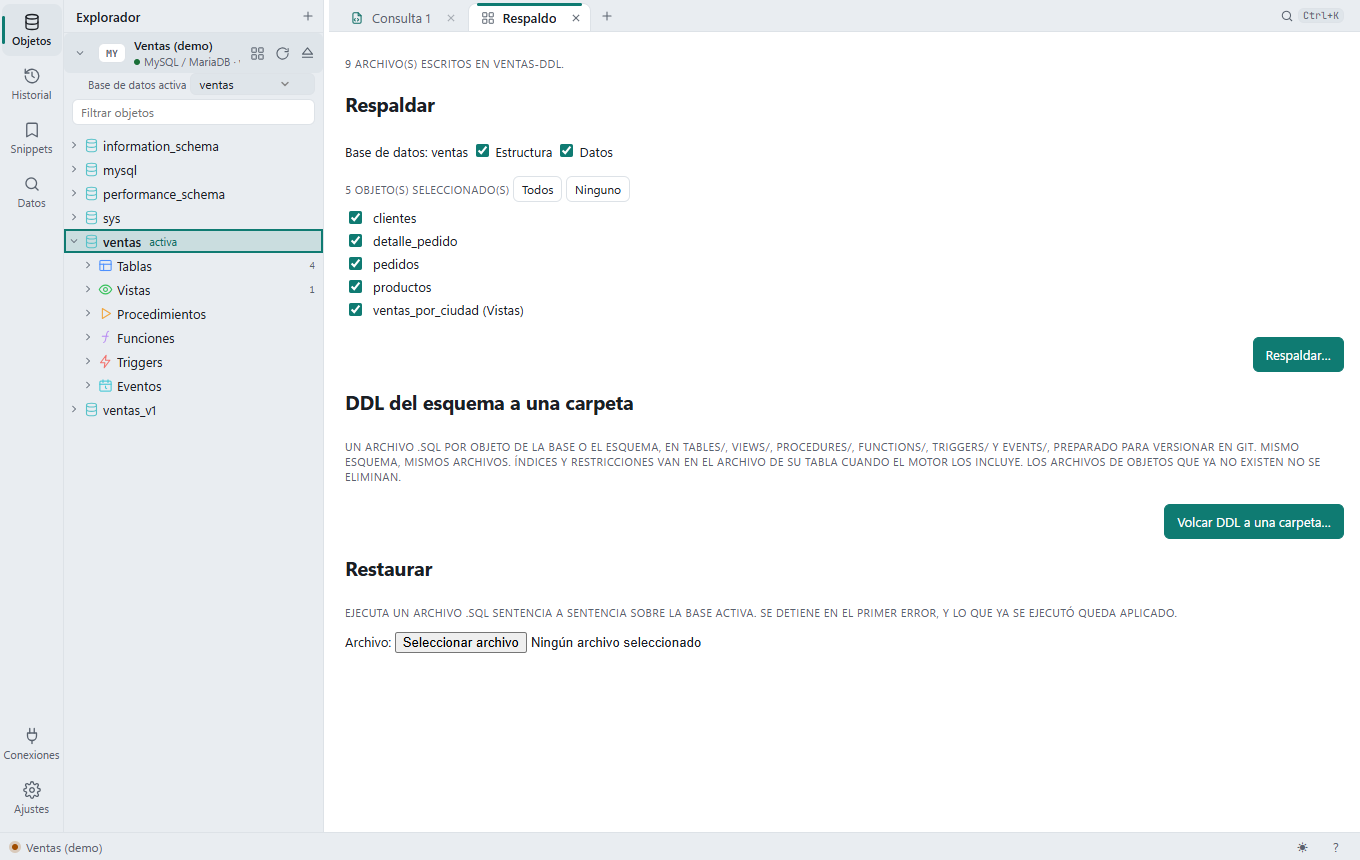Expand the ventas_v1 database node

point(74,409)
